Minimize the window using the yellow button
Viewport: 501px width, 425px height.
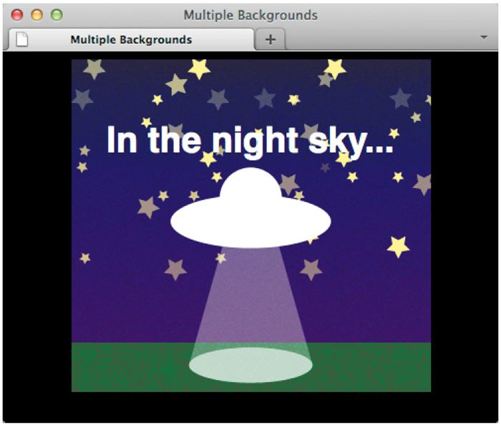pos(37,15)
